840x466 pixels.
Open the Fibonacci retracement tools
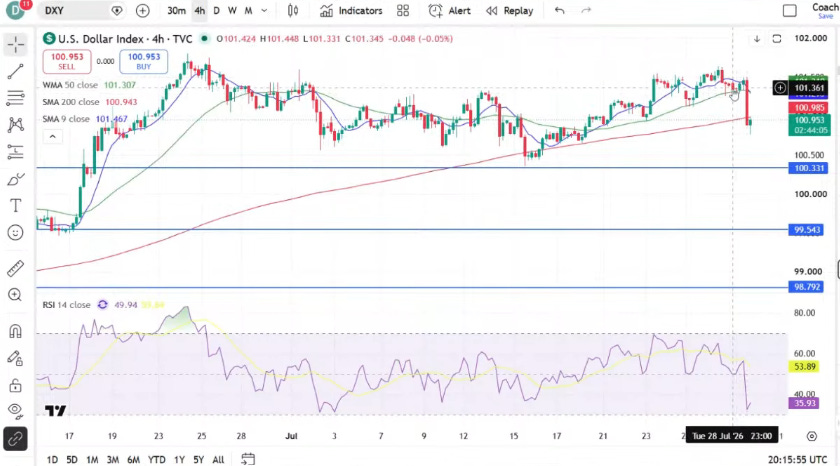coord(16,97)
